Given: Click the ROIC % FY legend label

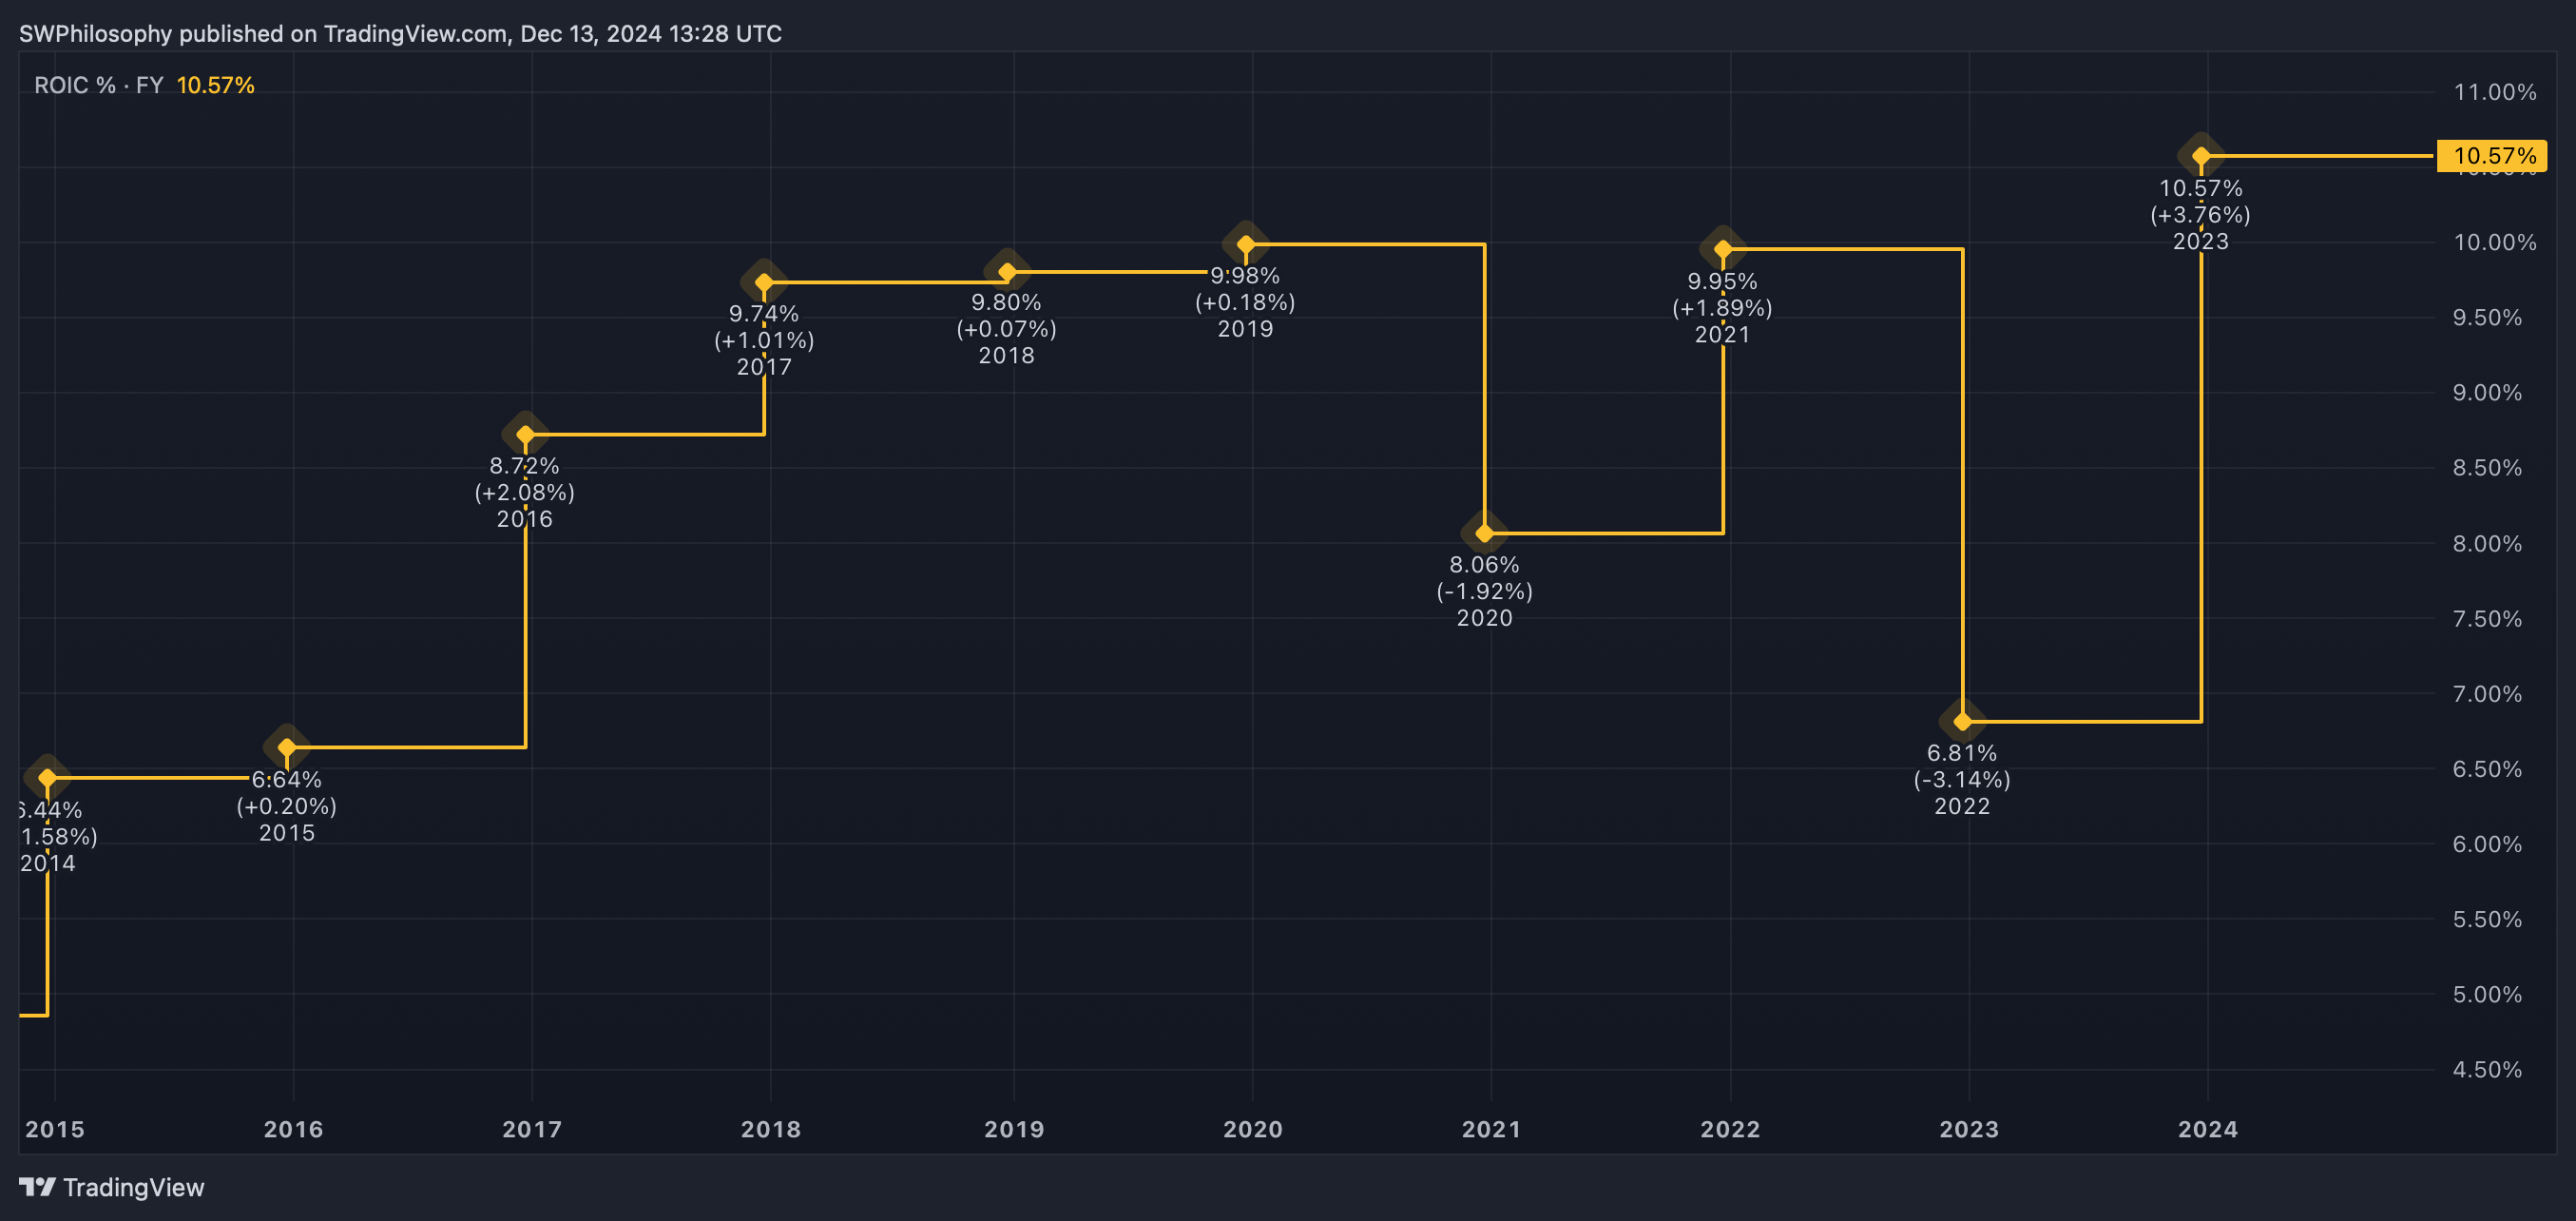Looking at the screenshot, I should 98,85.
